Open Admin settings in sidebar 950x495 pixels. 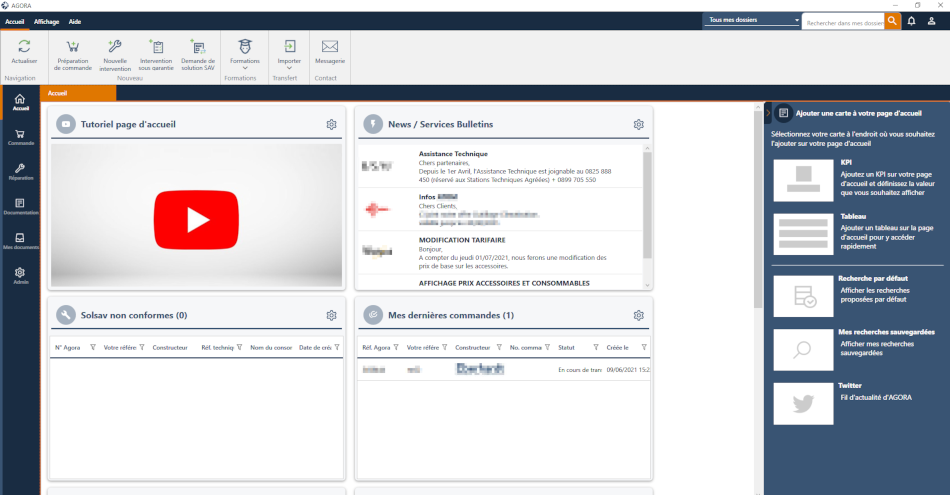(20, 275)
